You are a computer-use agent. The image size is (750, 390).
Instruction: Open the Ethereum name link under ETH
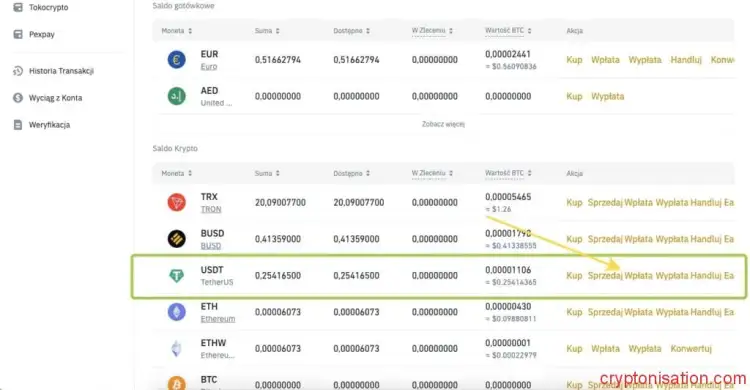point(218,319)
